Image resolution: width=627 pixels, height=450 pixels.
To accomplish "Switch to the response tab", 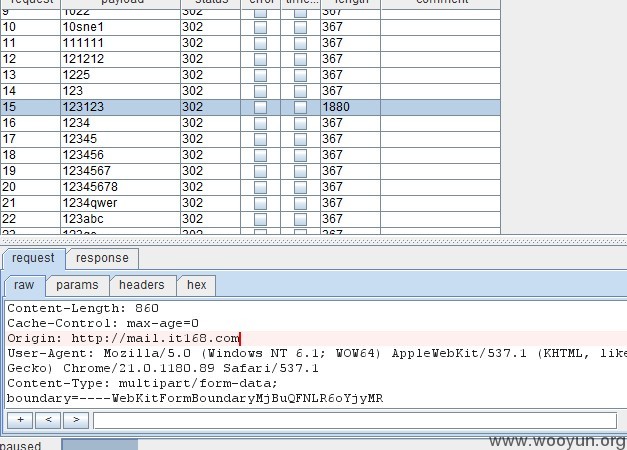I will pos(102,258).
